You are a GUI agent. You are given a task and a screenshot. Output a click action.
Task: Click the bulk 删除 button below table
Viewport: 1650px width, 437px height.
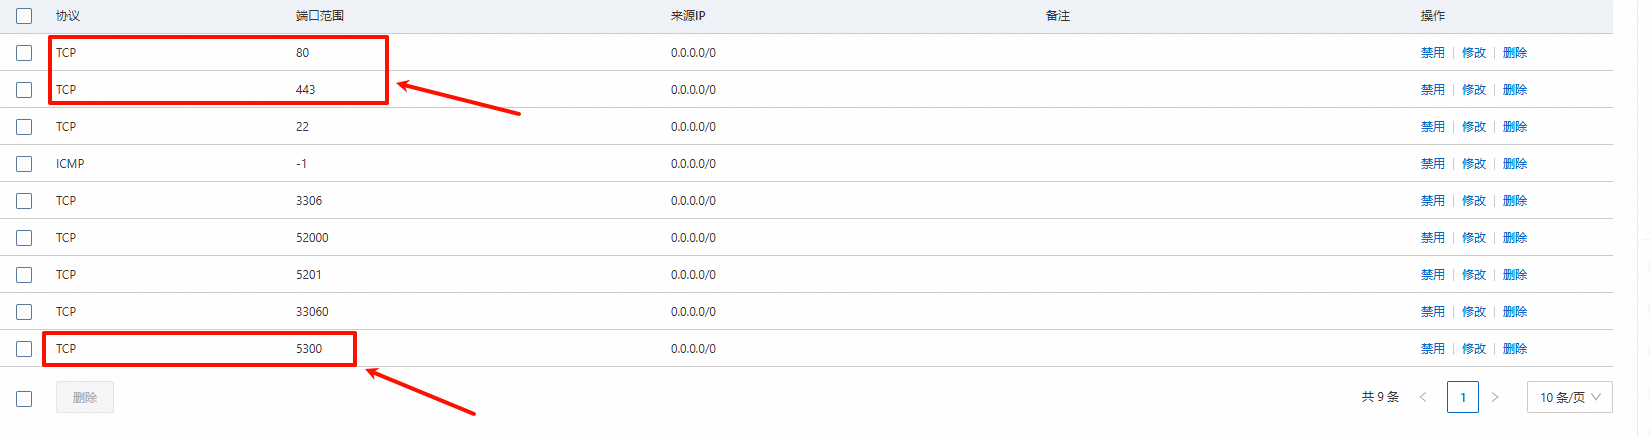click(x=85, y=397)
